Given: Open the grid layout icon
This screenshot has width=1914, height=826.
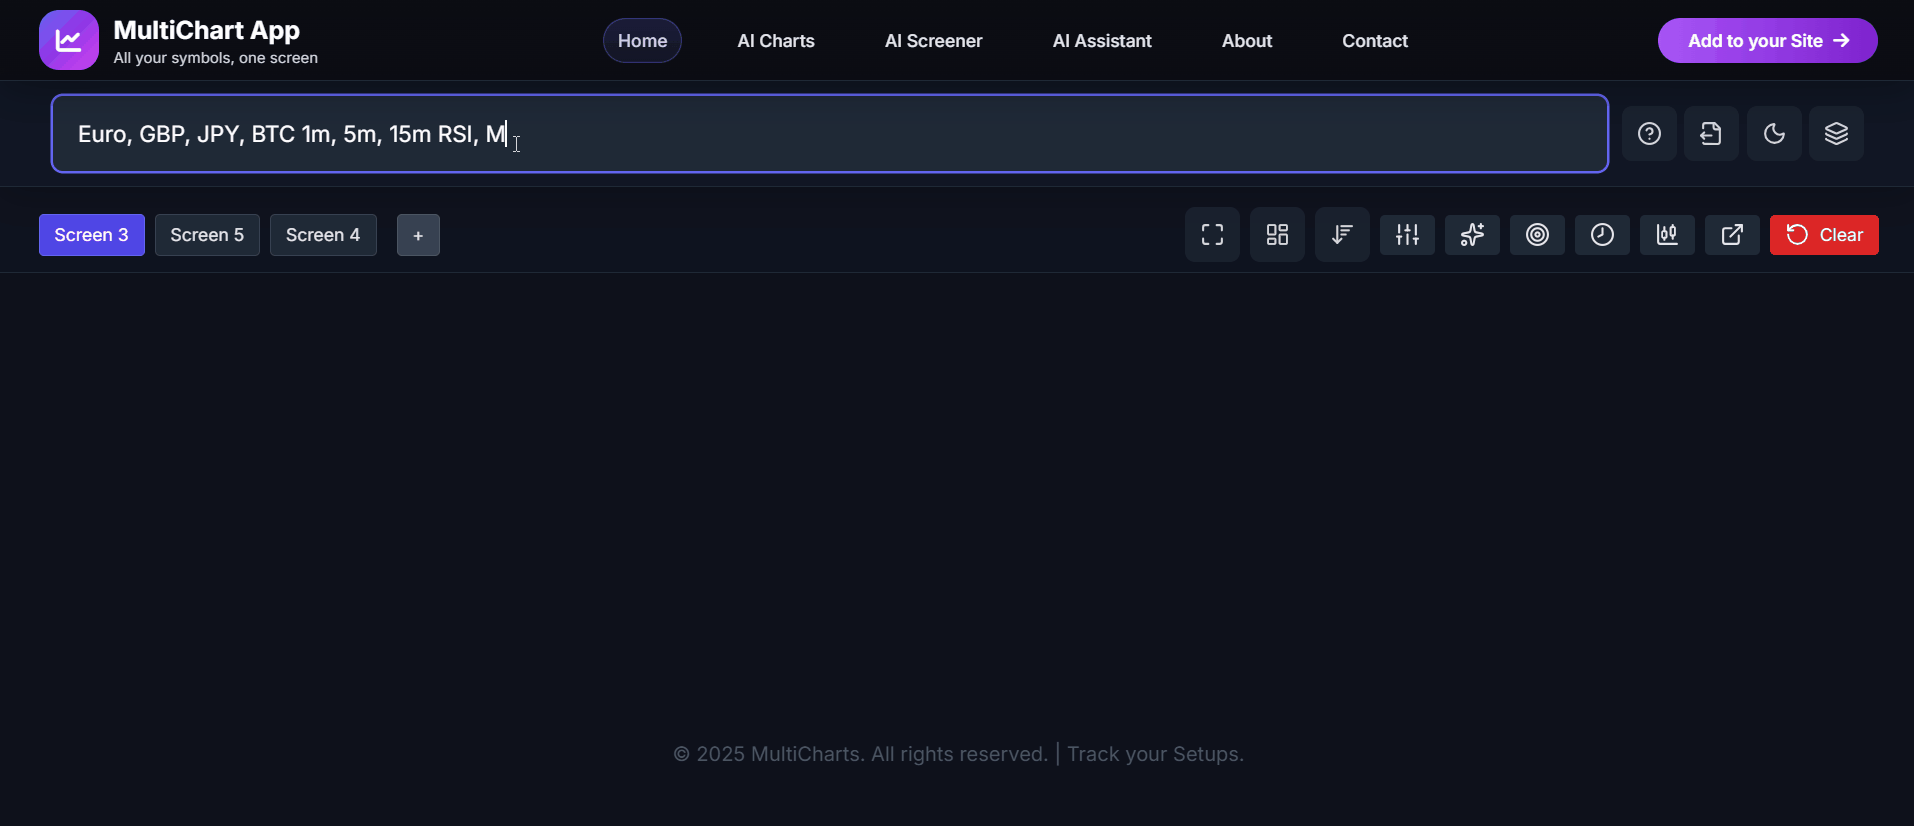Looking at the screenshot, I should pos(1277,235).
